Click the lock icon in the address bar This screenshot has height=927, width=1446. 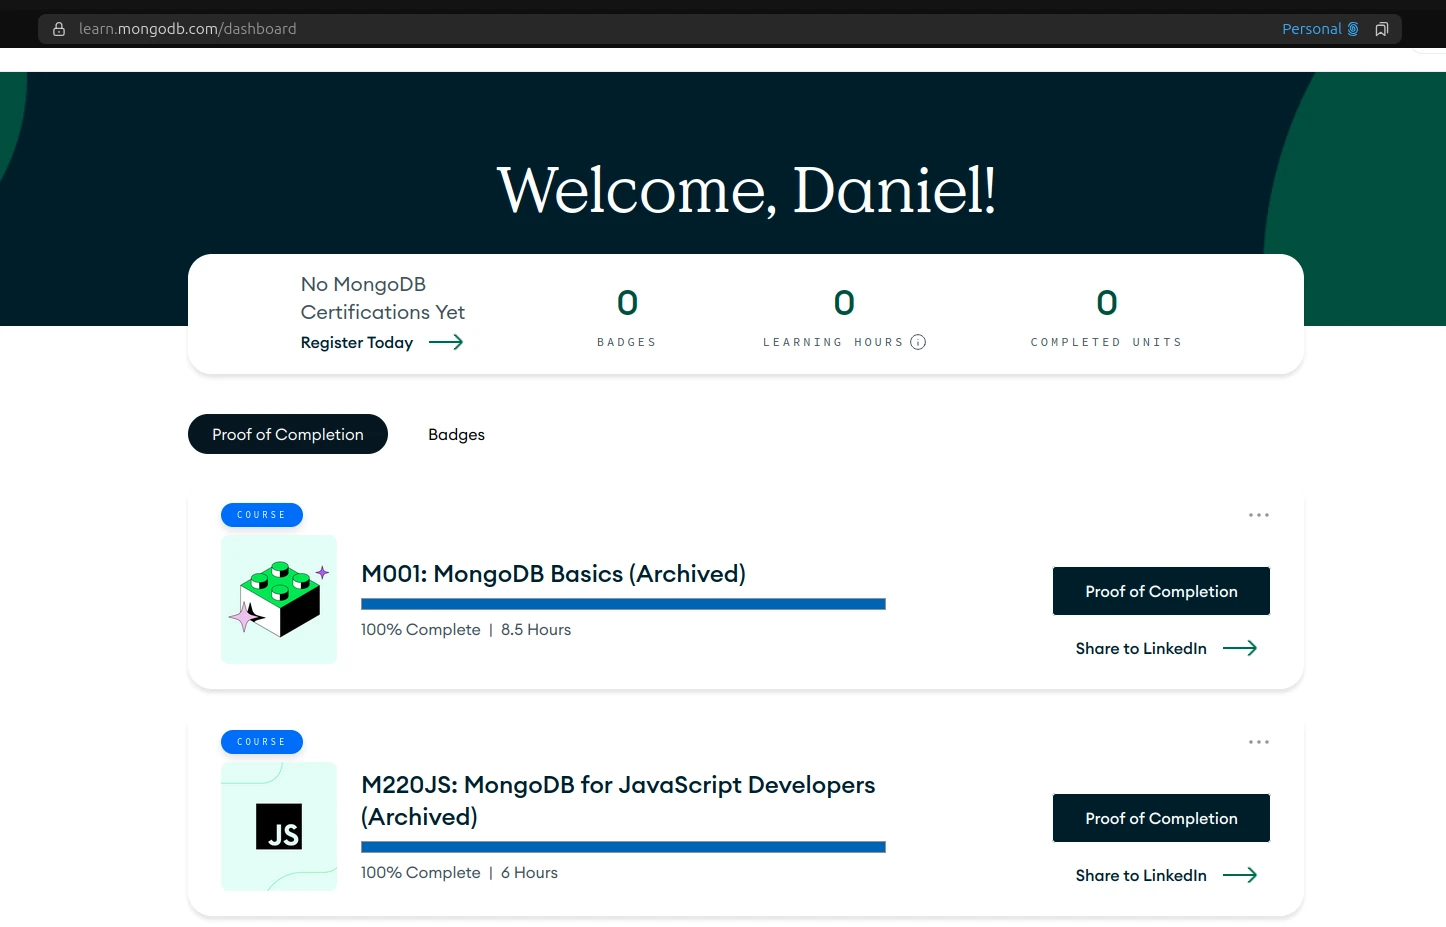click(x=58, y=28)
